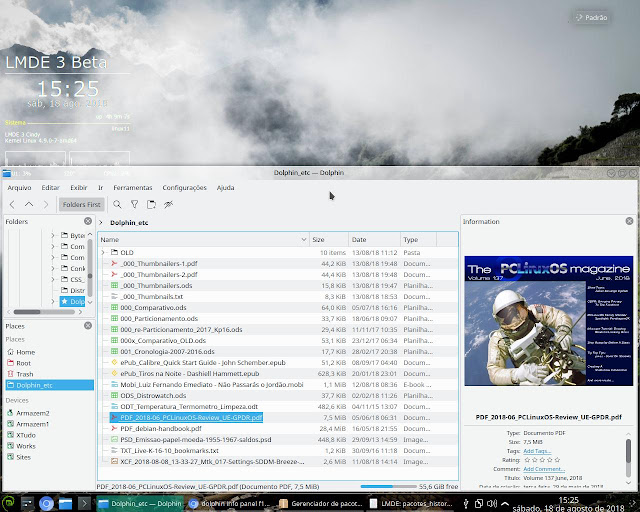Select ODS_Distrowatch.ods file
This screenshot has height=512, width=640.
(153, 395)
